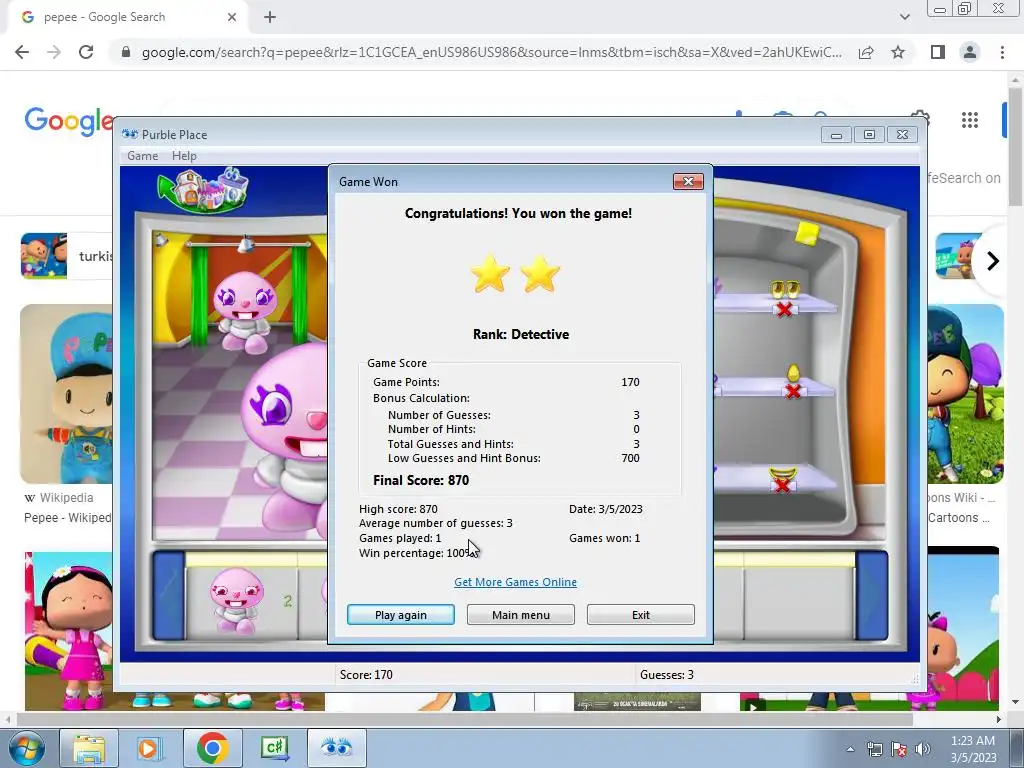Image resolution: width=1024 pixels, height=768 pixels.
Task: Maximize the Purble Place window
Action: (869, 135)
